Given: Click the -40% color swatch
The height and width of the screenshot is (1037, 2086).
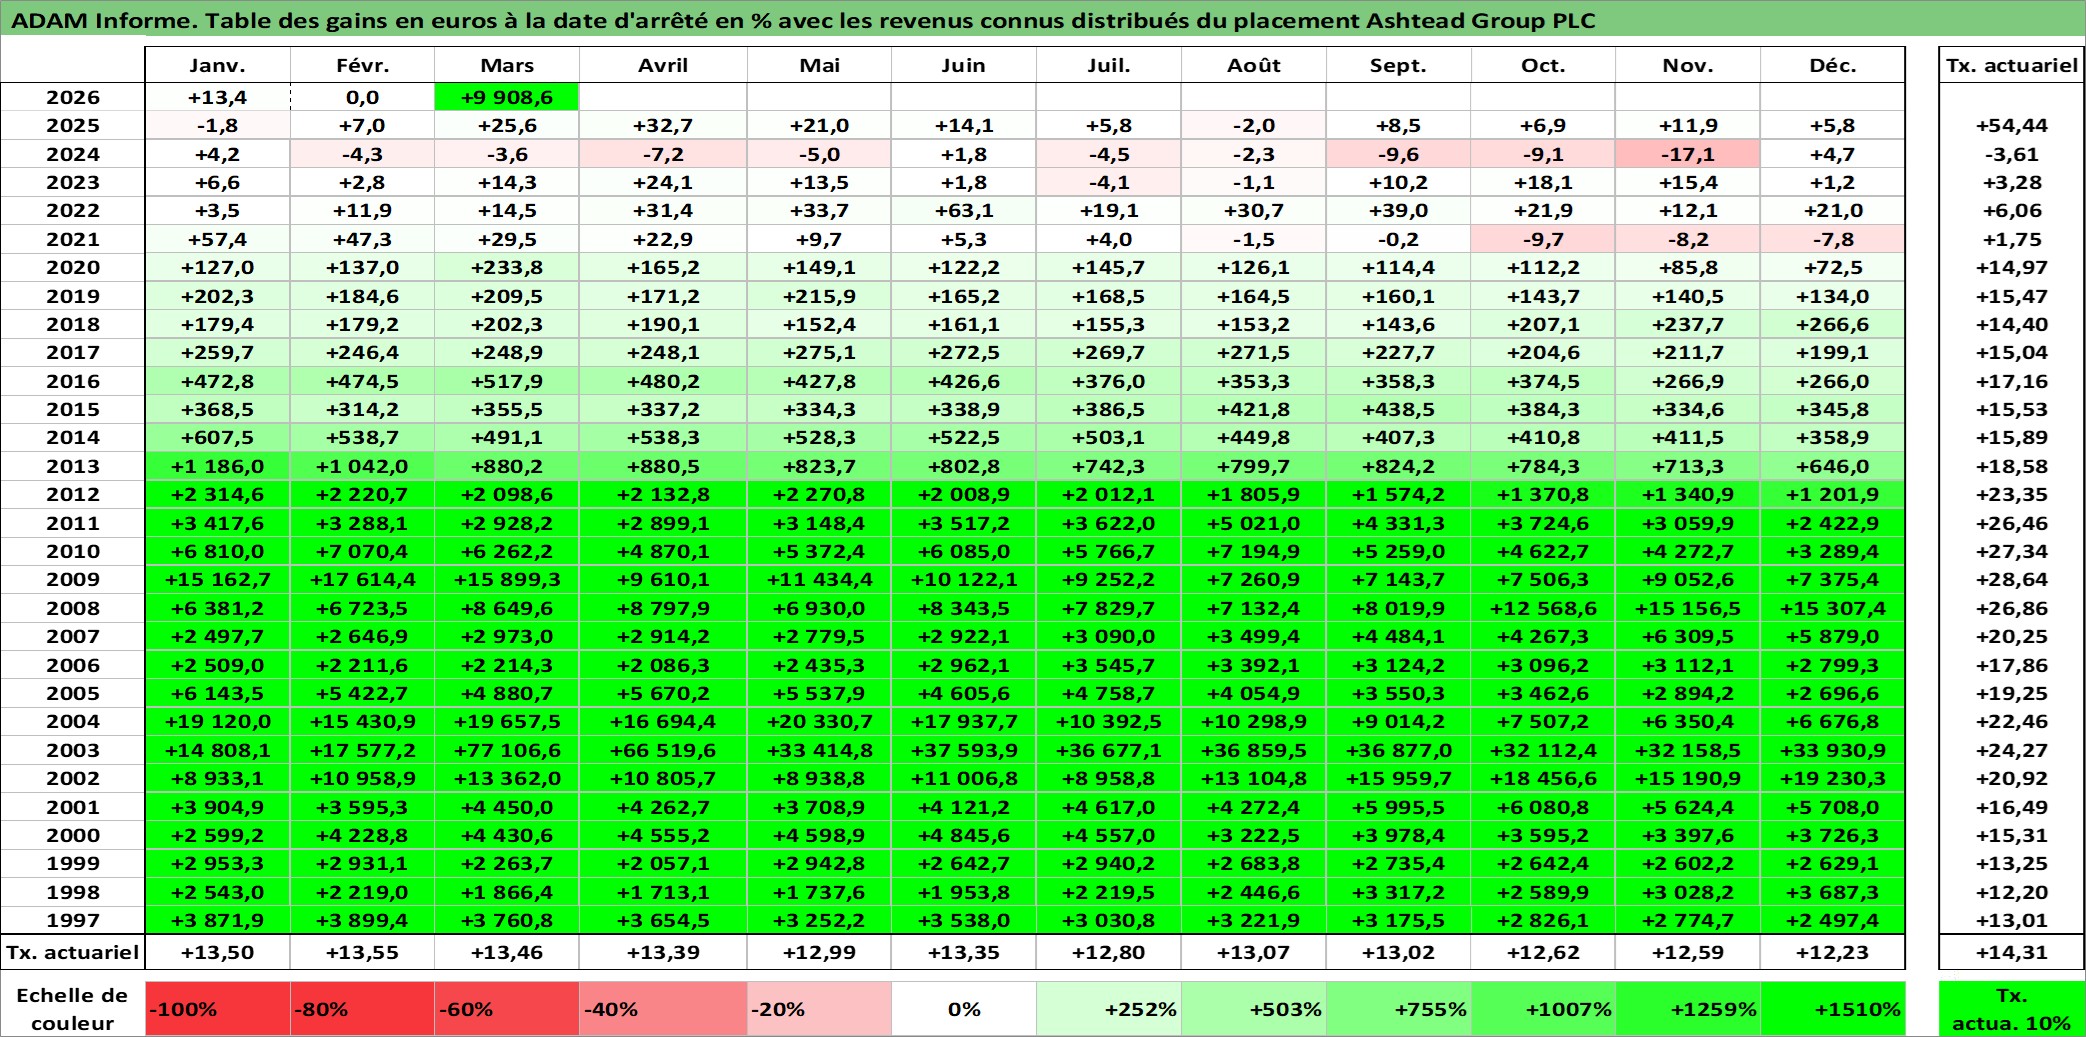Looking at the screenshot, I should [663, 1009].
